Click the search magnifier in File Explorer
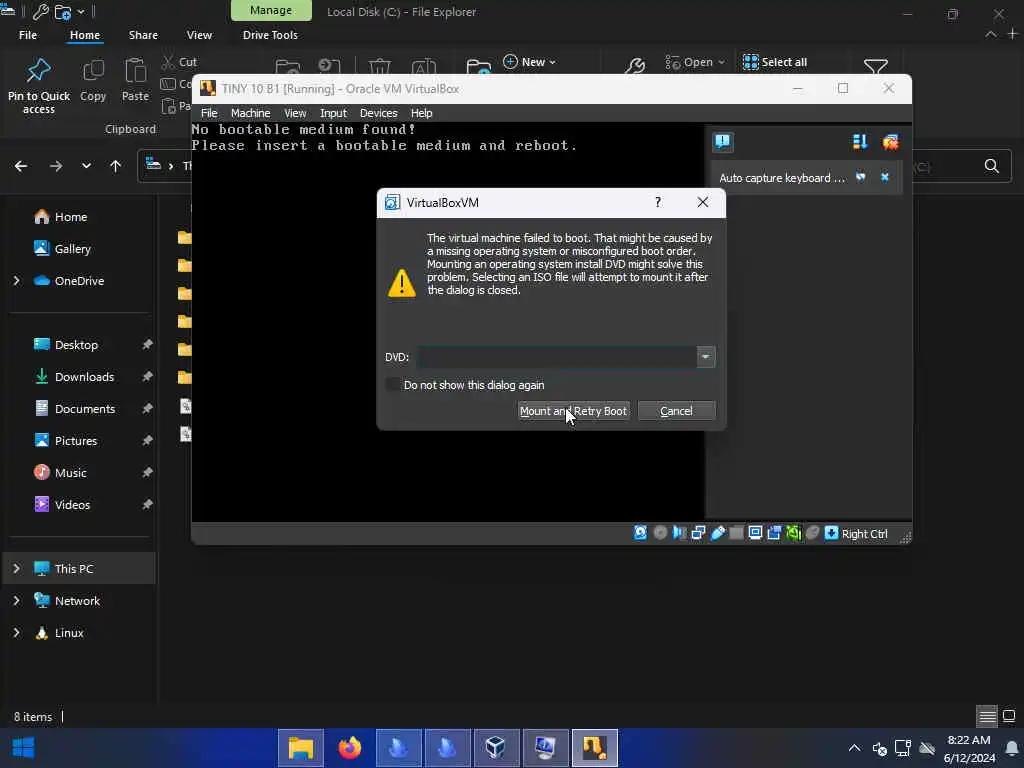This screenshot has width=1024, height=768. [991, 166]
